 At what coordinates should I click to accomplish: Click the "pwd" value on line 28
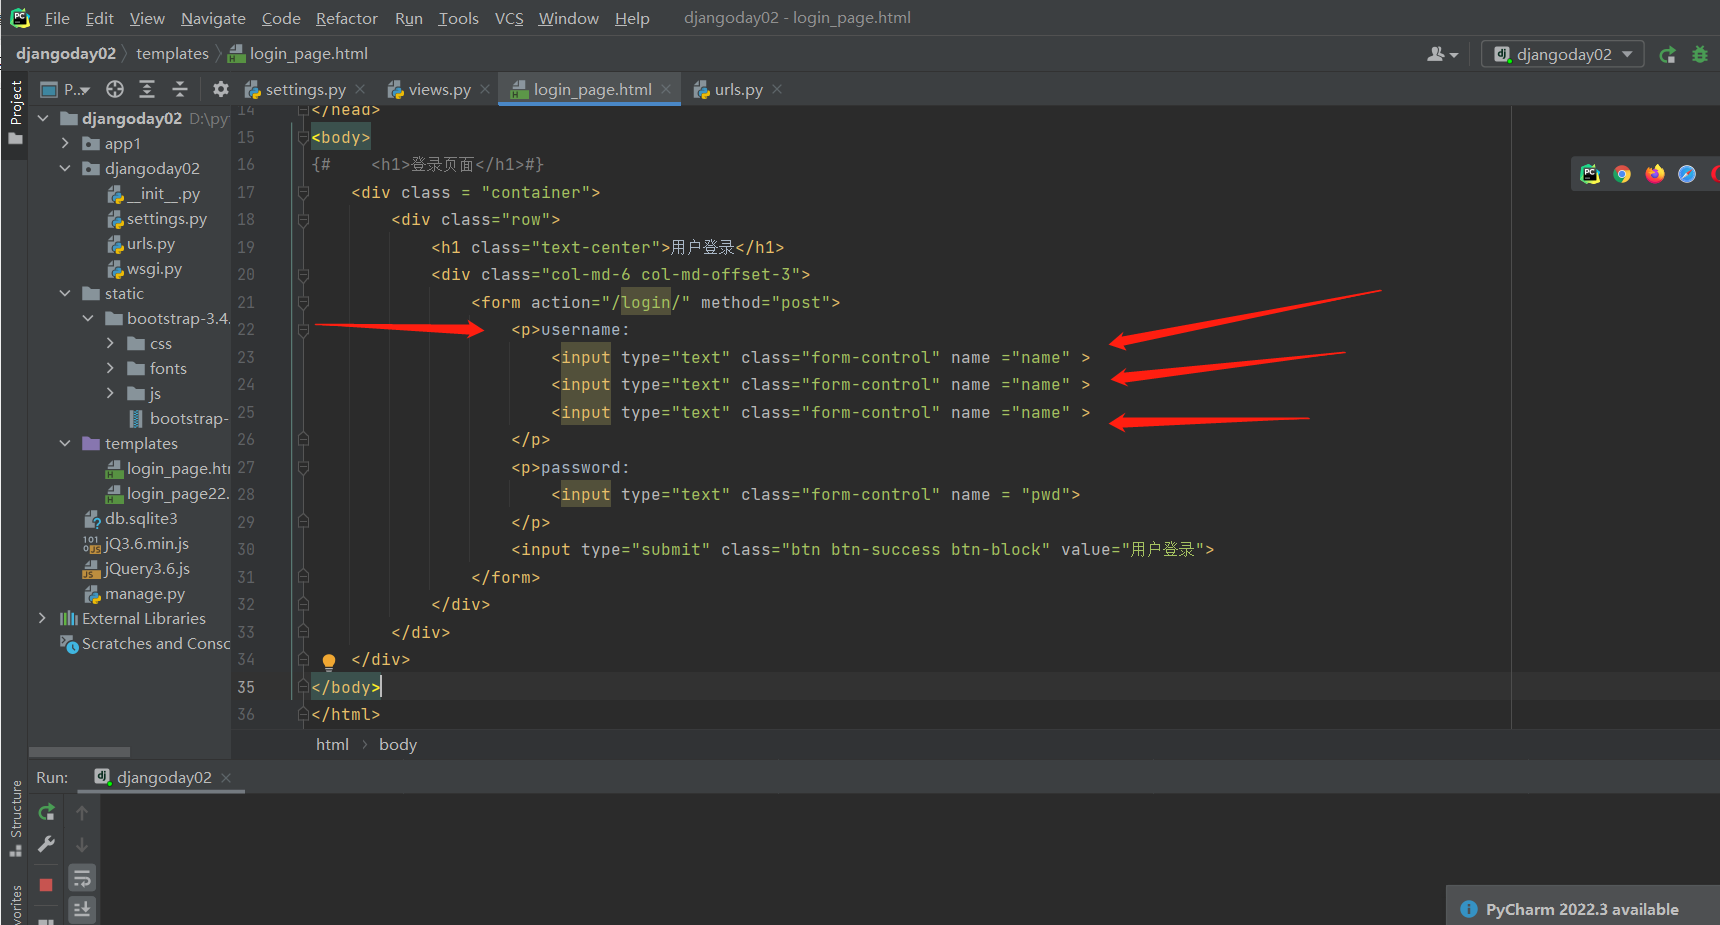click(1046, 494)
